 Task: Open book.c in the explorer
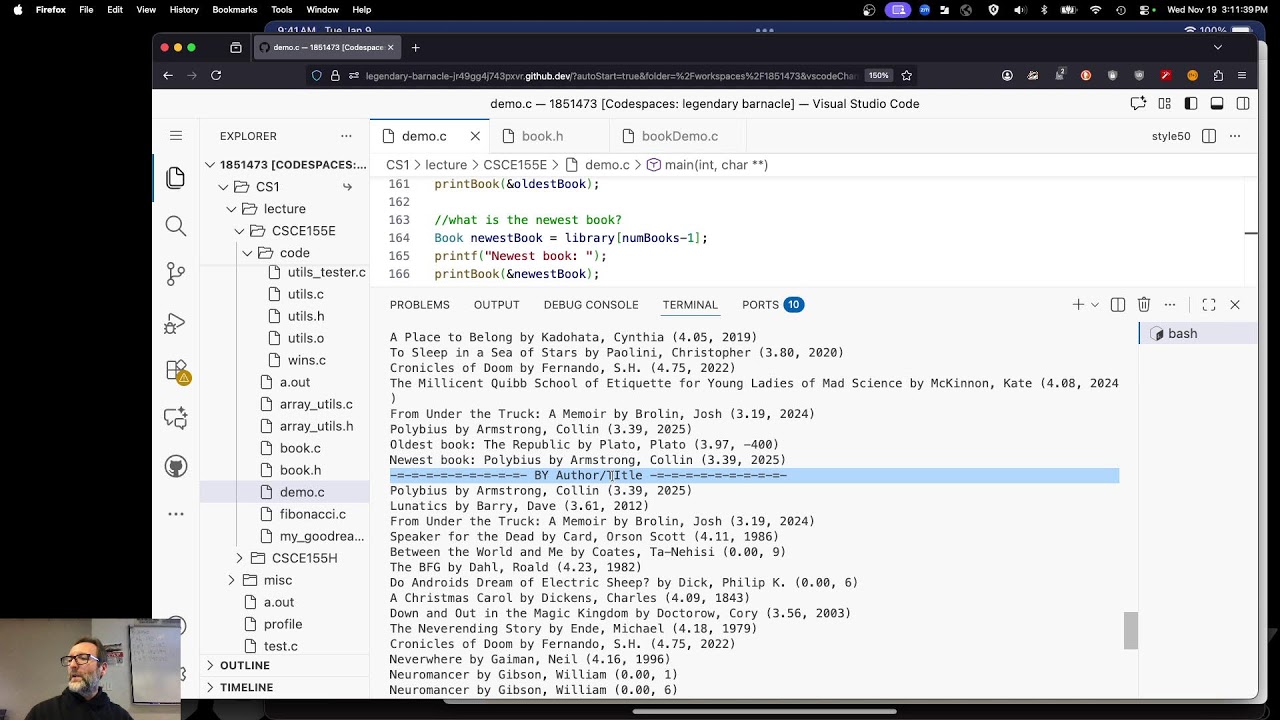click(x=300, y=448)
